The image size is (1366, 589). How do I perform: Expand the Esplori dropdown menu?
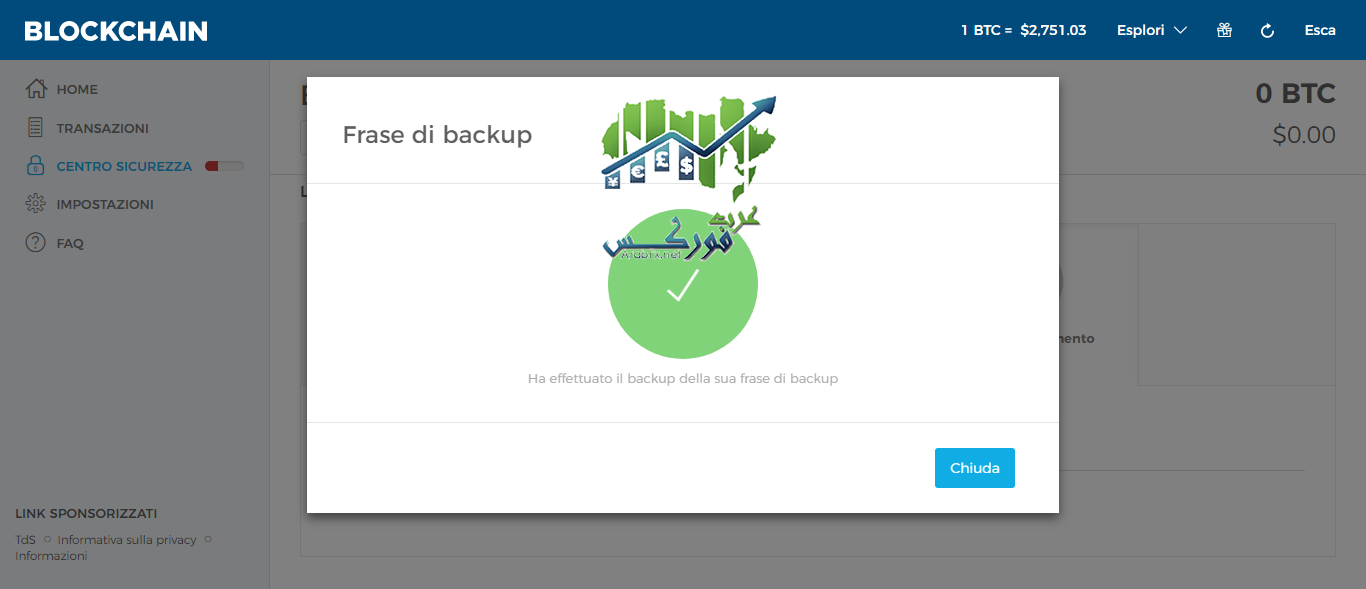click(1152, 30)
